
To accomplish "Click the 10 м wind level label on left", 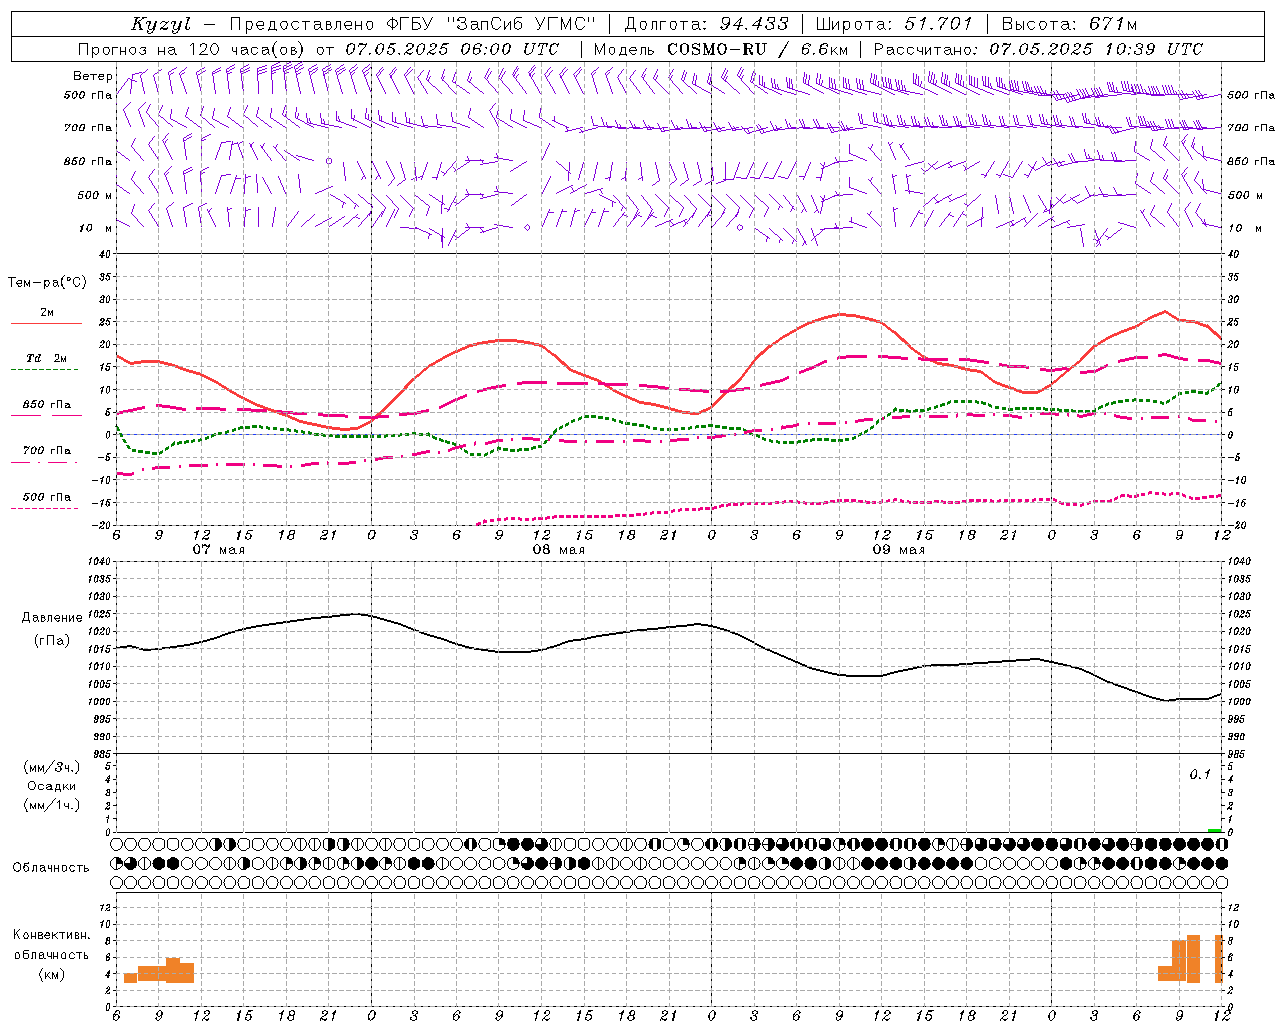I will (x=95, y=228).
